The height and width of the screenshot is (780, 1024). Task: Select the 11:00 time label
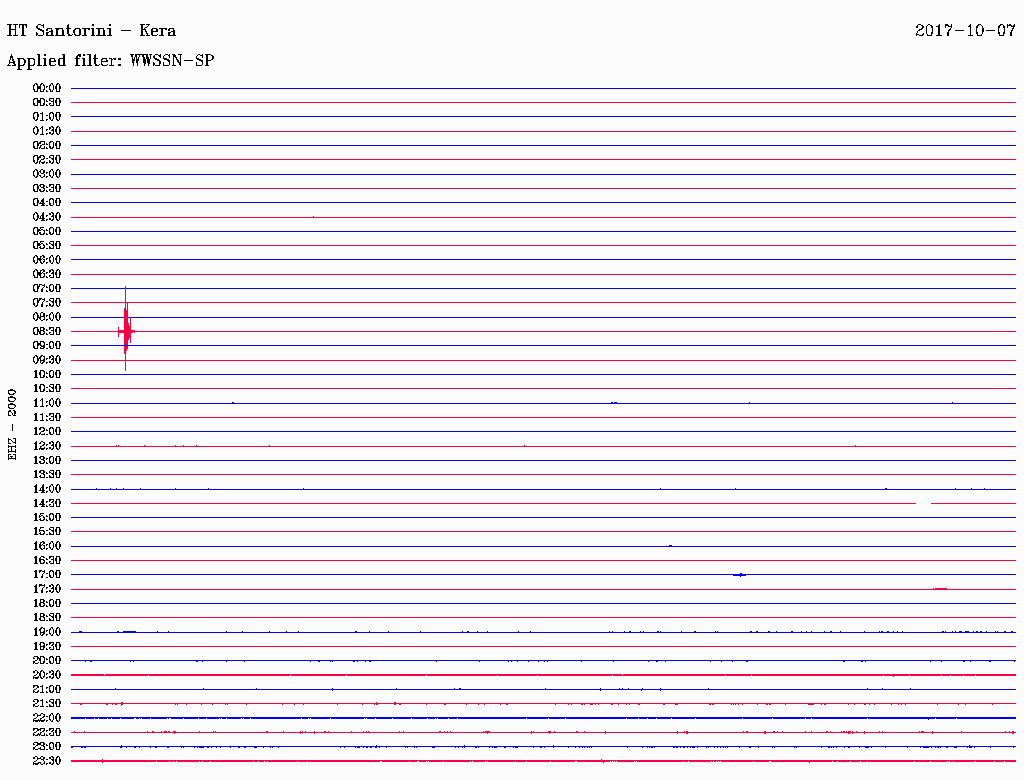click(x=47, y=403)
